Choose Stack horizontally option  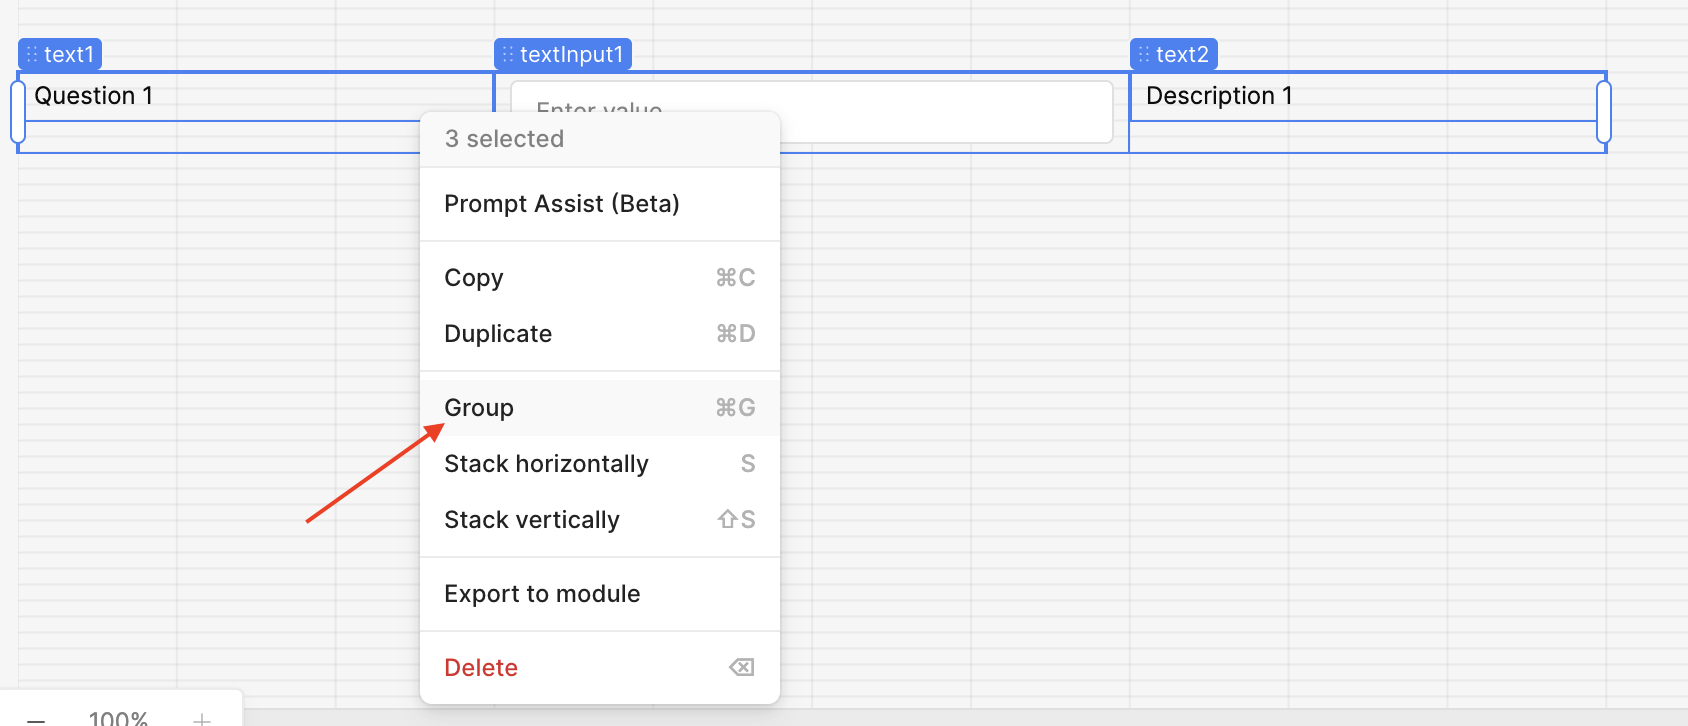(546, 464)
